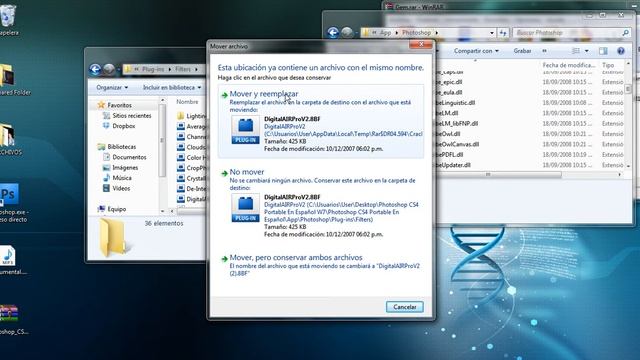Go forward in the Photoshop explorer window

point(347,33)
